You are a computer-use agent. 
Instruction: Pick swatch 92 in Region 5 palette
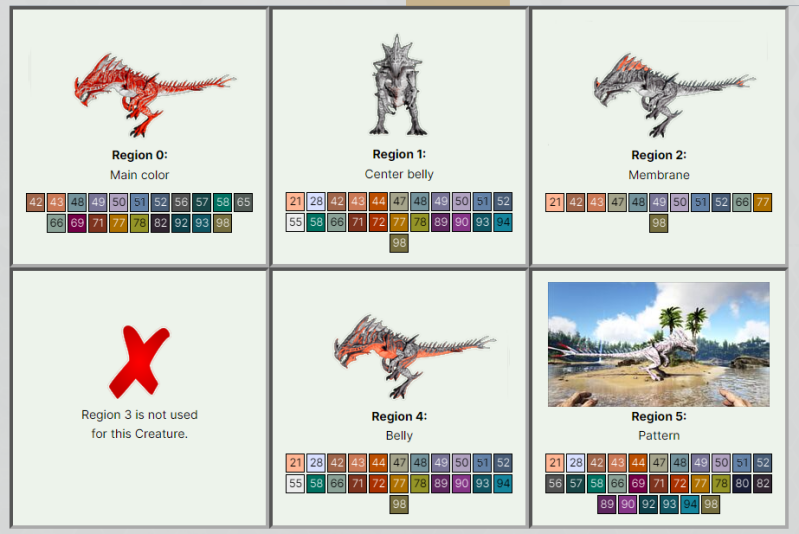pyautogui.click(x=648, y=505)
